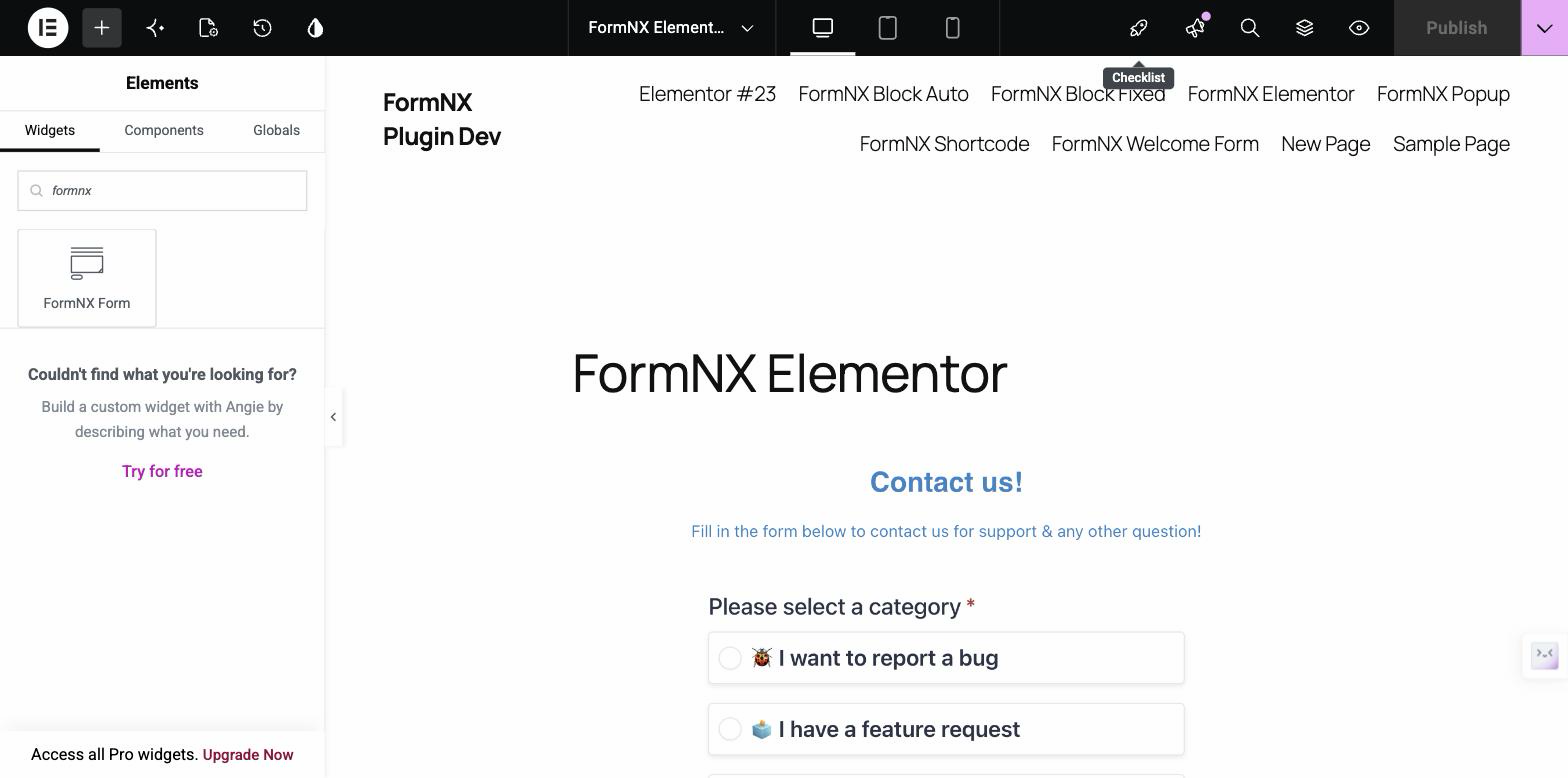Click the 'Please select a category' label
The image size is (1568, 778).
click(x=834, y=607)
